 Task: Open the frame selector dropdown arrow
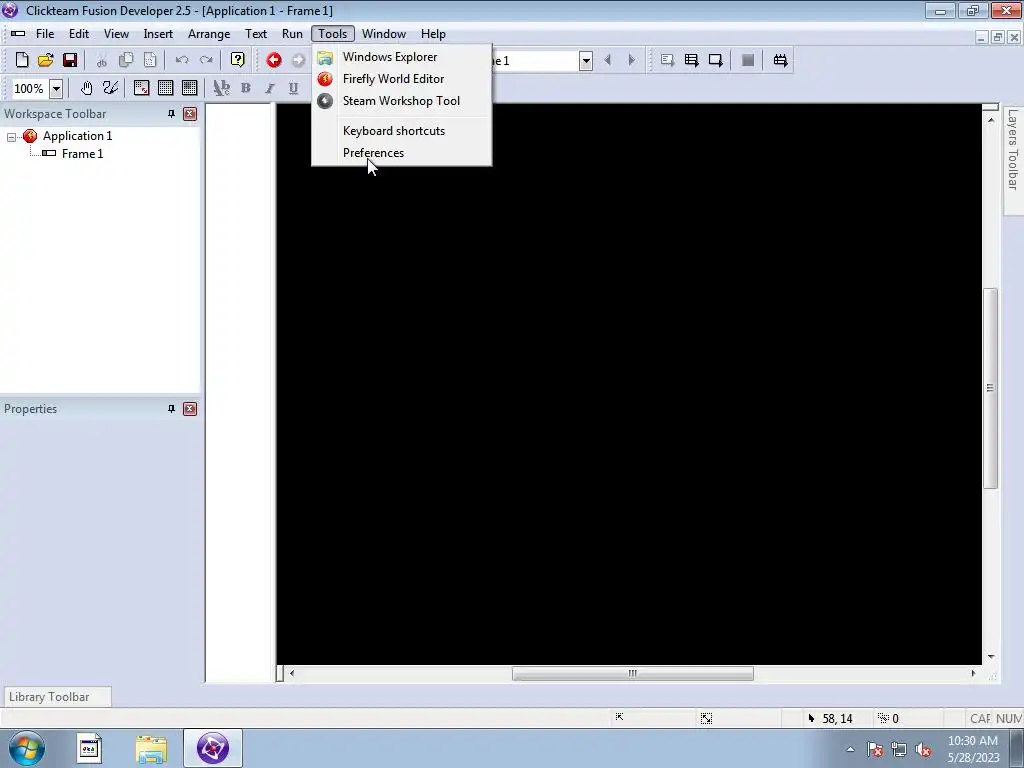click(586, 61)
